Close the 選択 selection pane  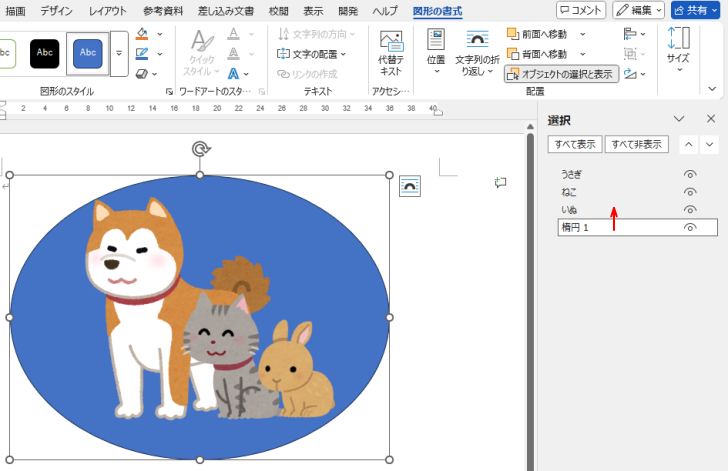(x=711, y=119)
